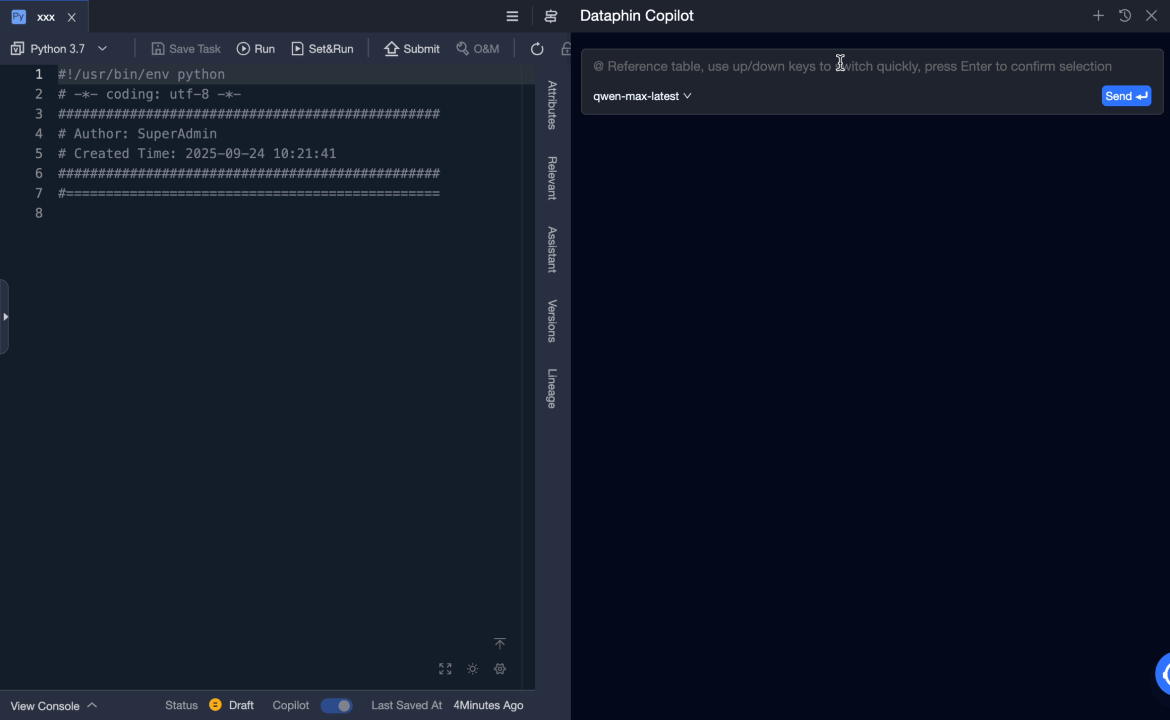The height and width of the screenshot is (720, 1170).
Task: Open the Versions side panel
Action: point(552,321)
